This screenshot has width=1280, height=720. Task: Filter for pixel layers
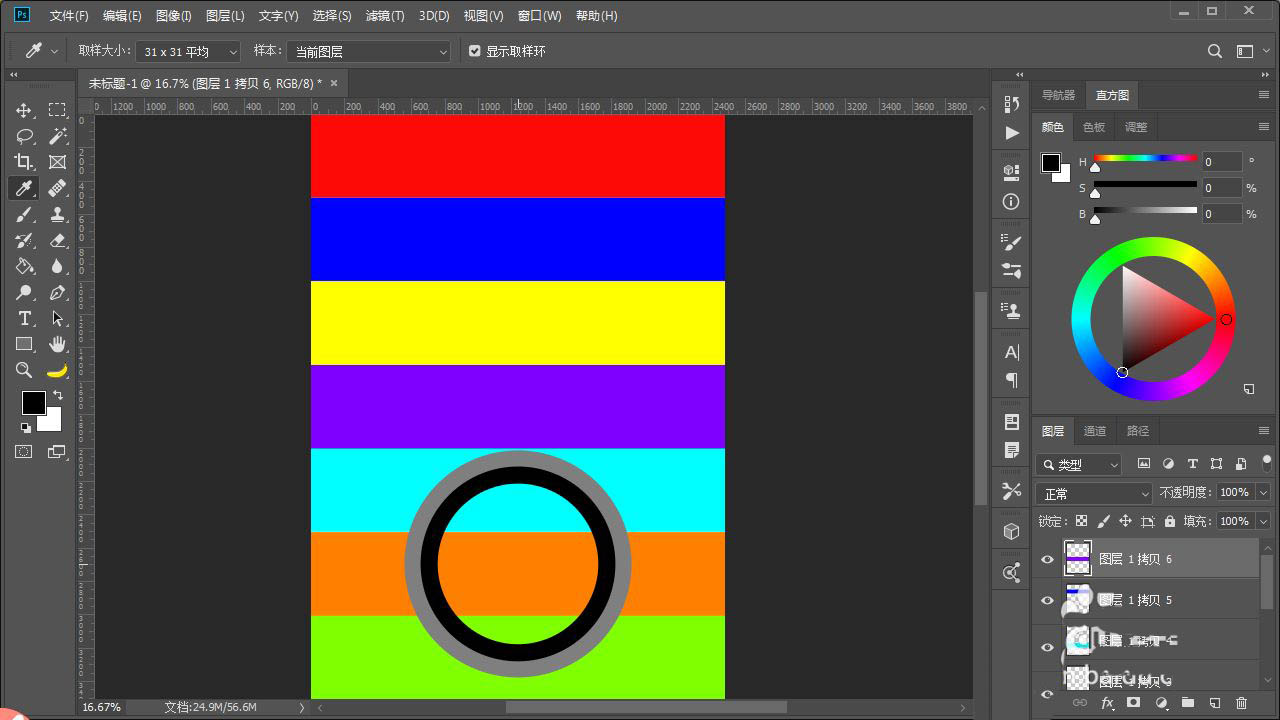[1144, 464]
